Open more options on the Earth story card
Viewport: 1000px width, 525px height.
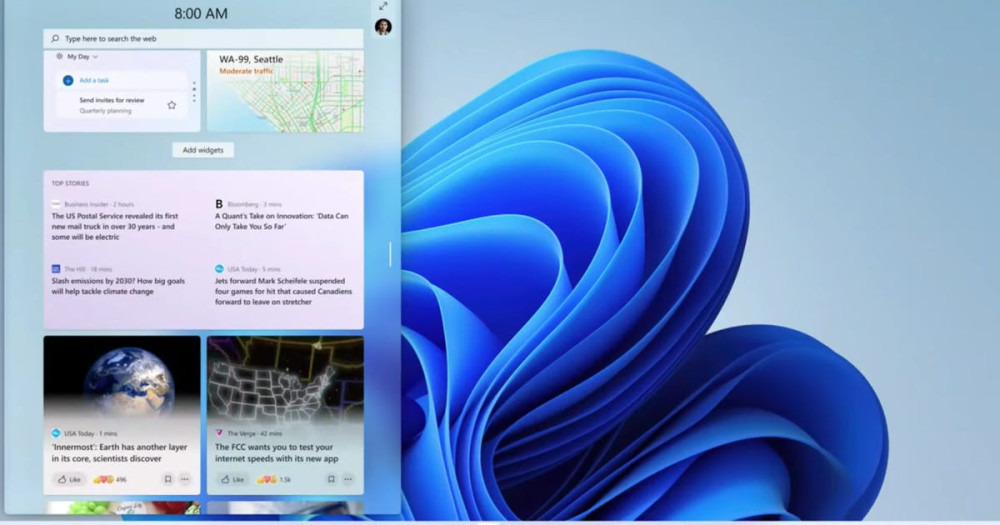[184, 479]
